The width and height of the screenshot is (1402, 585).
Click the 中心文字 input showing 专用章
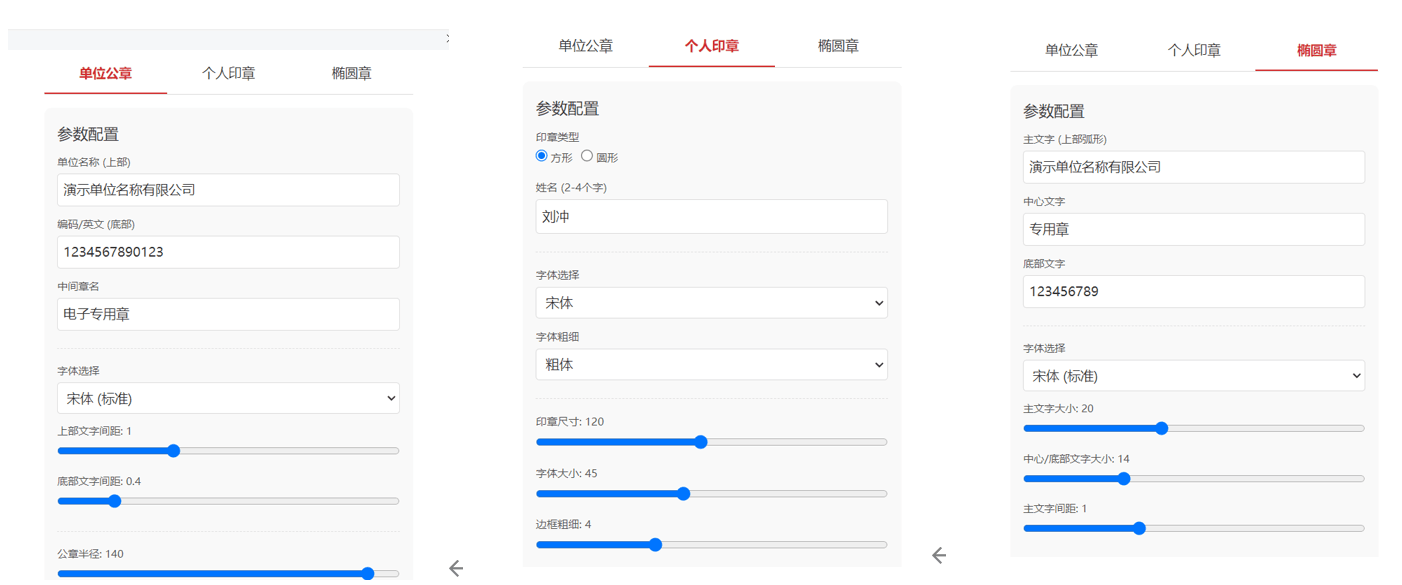tap(1194, 229)
